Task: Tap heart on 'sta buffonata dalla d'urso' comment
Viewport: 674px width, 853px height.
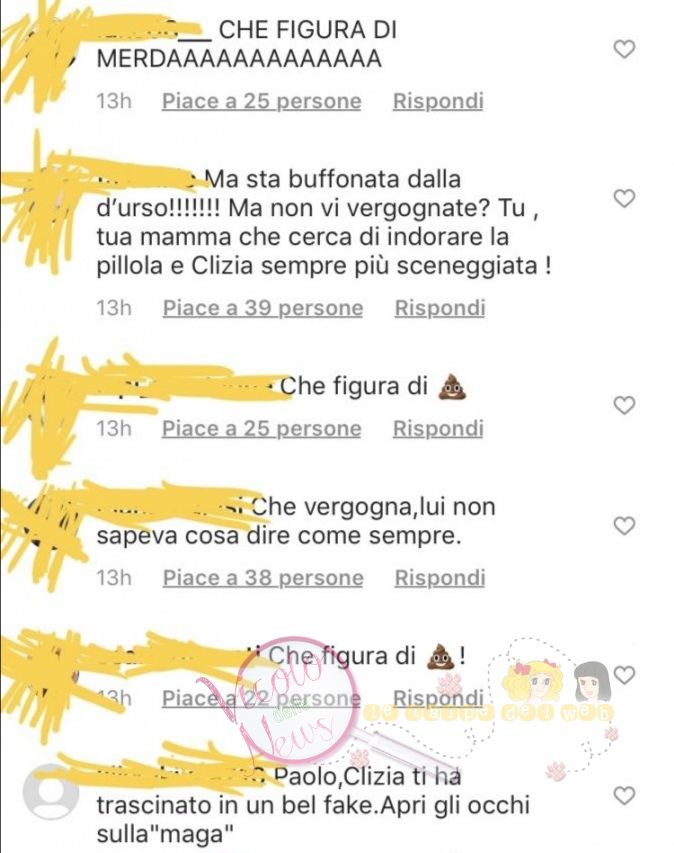Action: [624, 199]
